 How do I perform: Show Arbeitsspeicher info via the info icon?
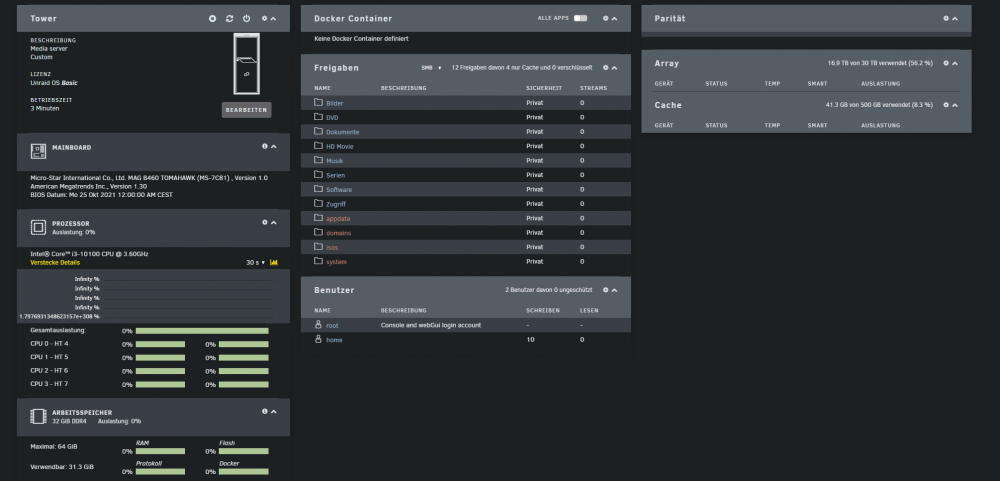[x=265, y=411]
